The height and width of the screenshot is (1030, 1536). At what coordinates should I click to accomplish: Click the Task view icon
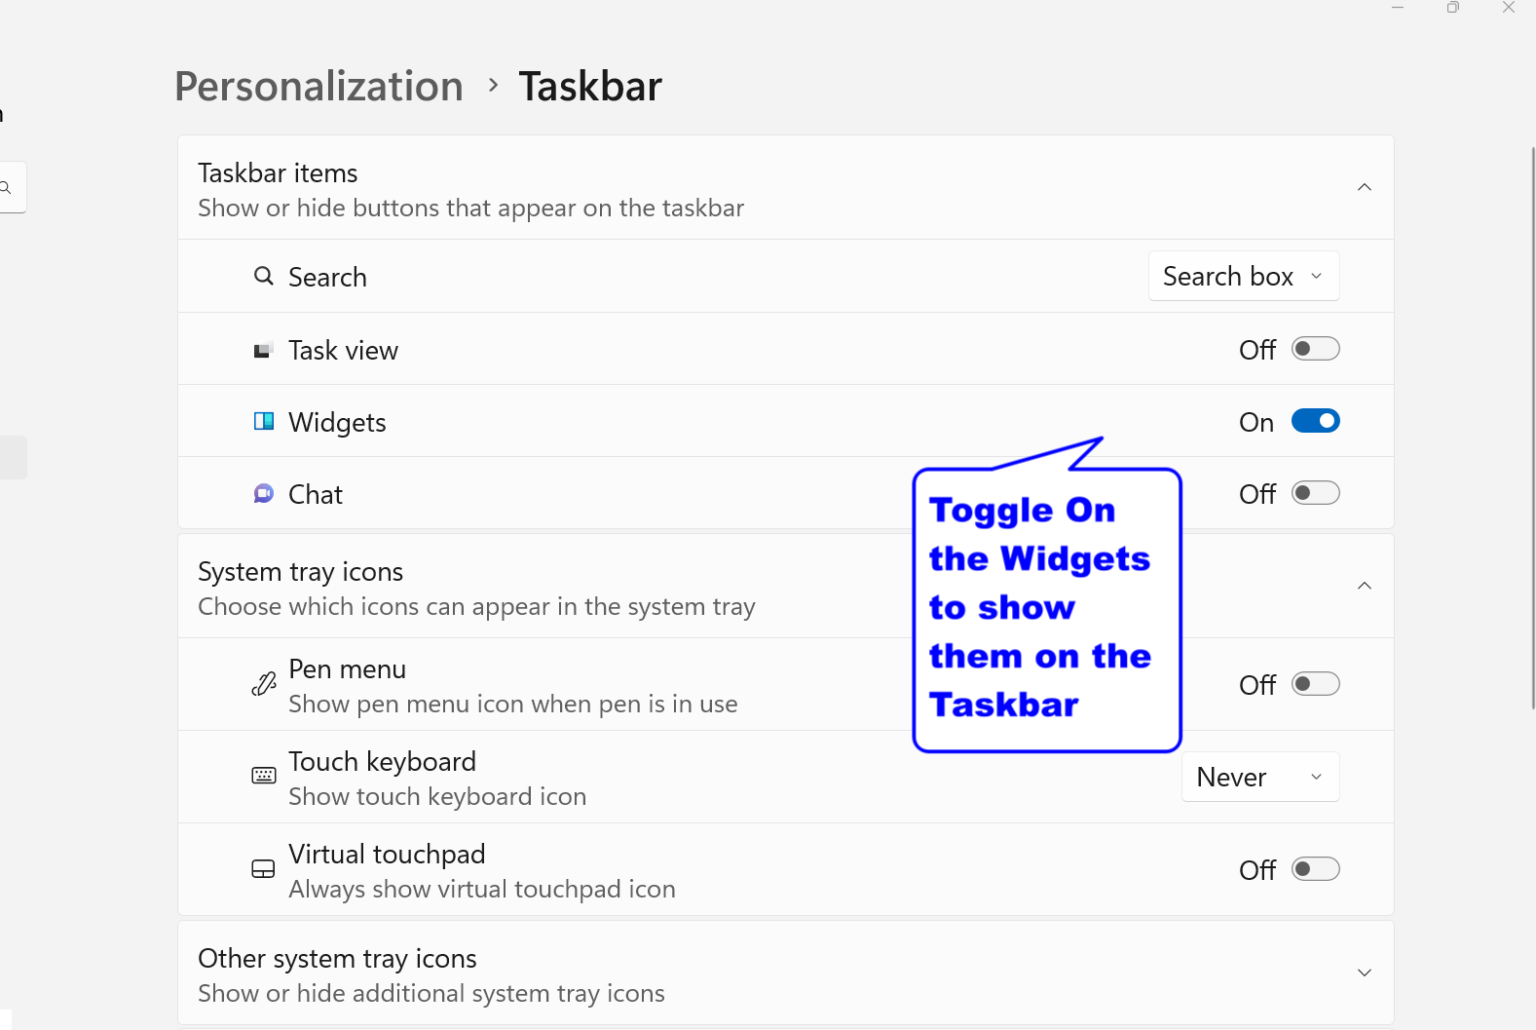pyautogui.click(x=263, y=349)
